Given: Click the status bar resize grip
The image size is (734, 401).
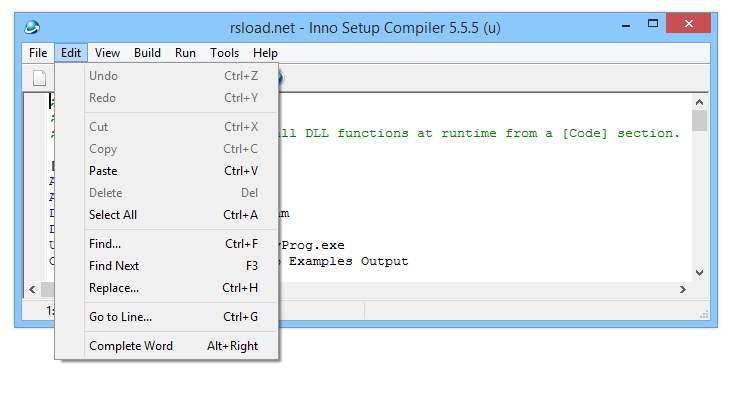Looking at the screenshot, I should [x=704, y=314].
